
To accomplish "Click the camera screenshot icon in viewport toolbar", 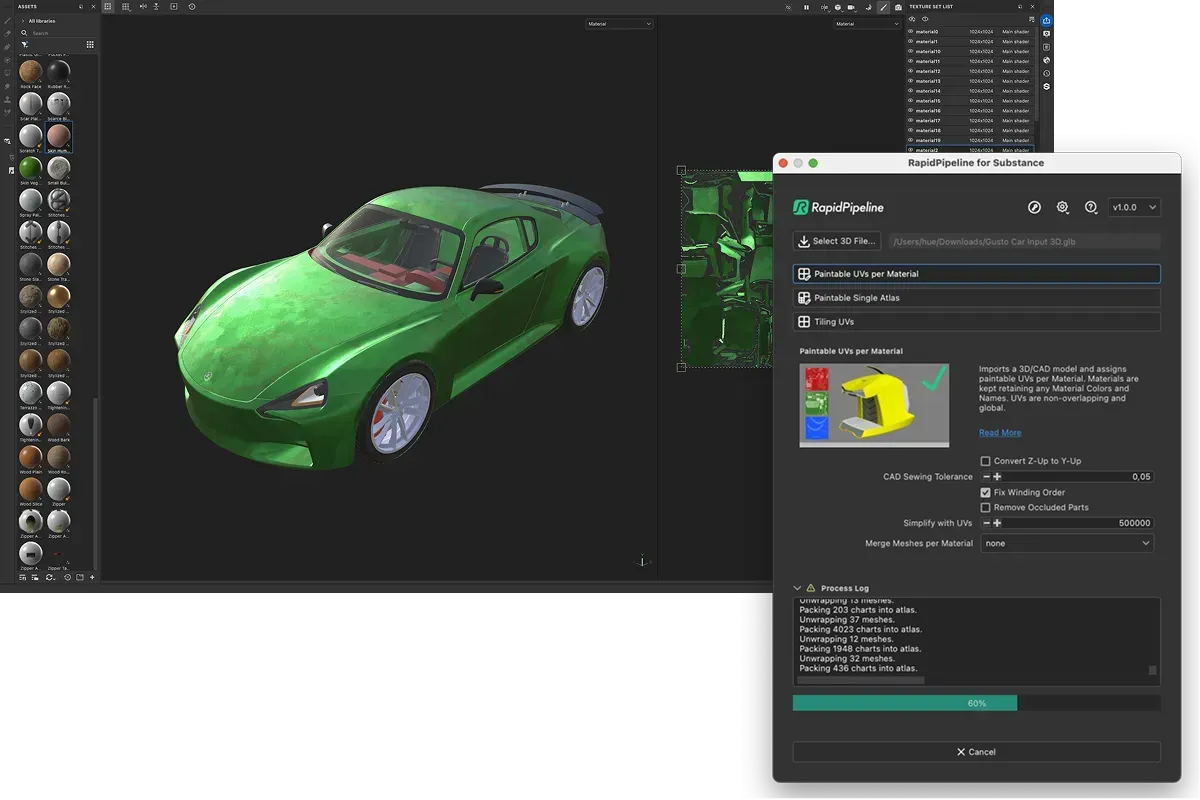I will click(898, 7).
